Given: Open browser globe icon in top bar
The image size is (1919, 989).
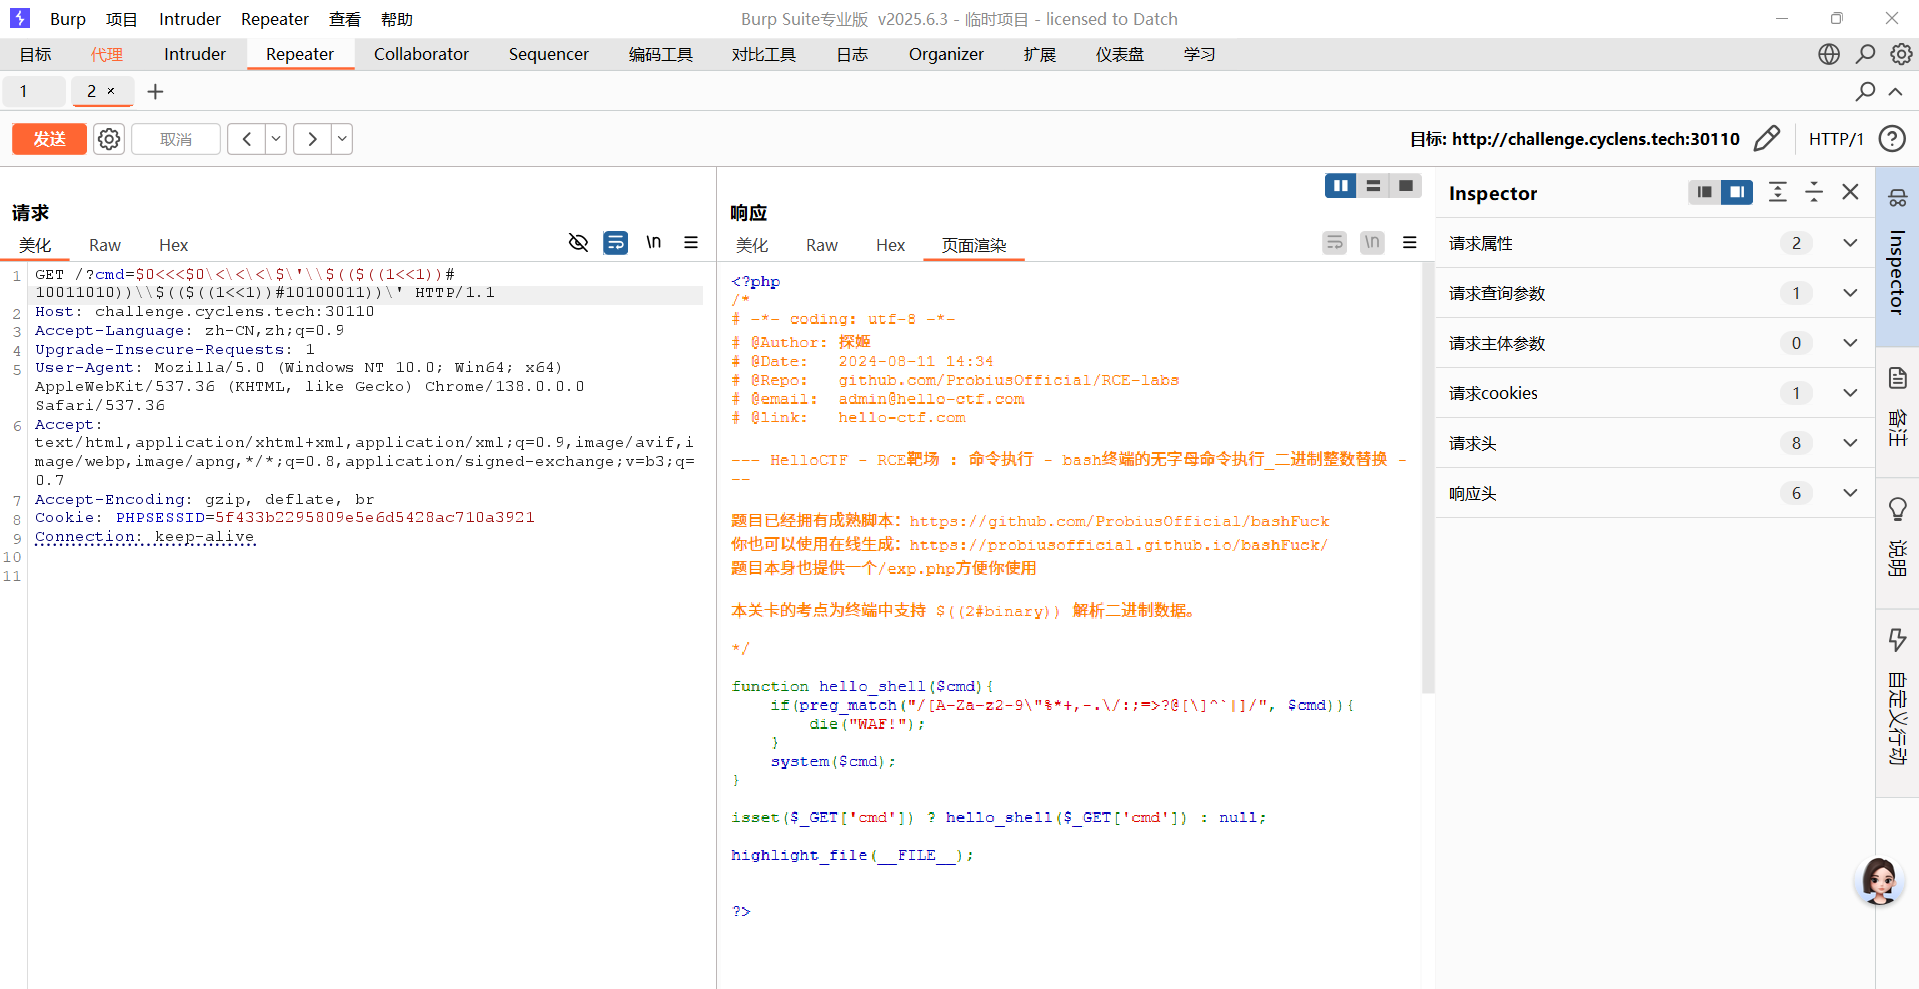Looking at the screenshot, I should 1829,54.
